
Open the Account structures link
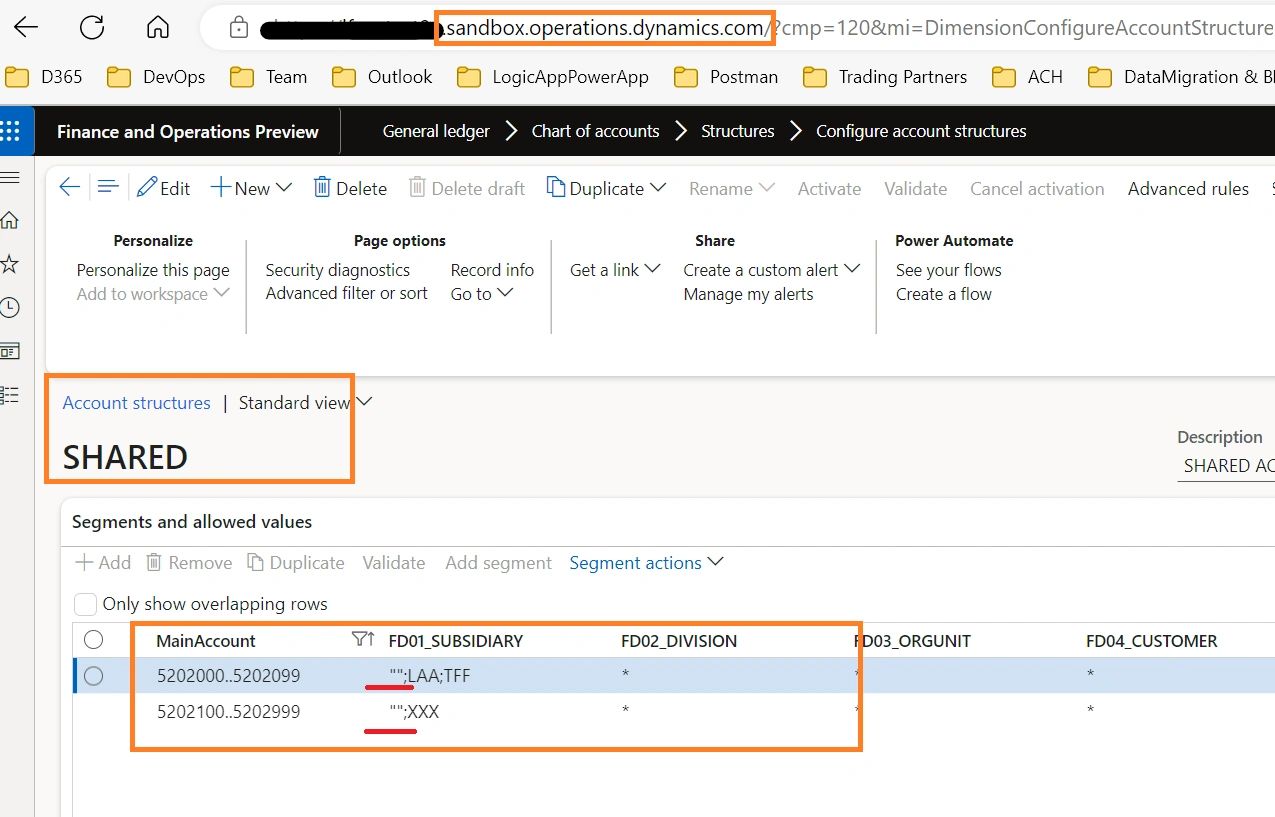pyautogui.click(x=136, y=402)
